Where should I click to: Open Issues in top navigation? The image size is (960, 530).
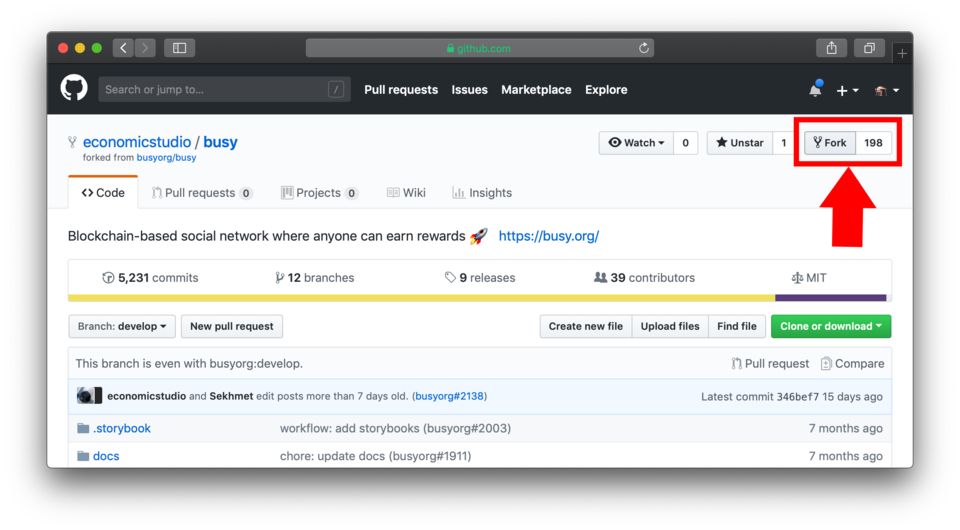click(470, 89)
